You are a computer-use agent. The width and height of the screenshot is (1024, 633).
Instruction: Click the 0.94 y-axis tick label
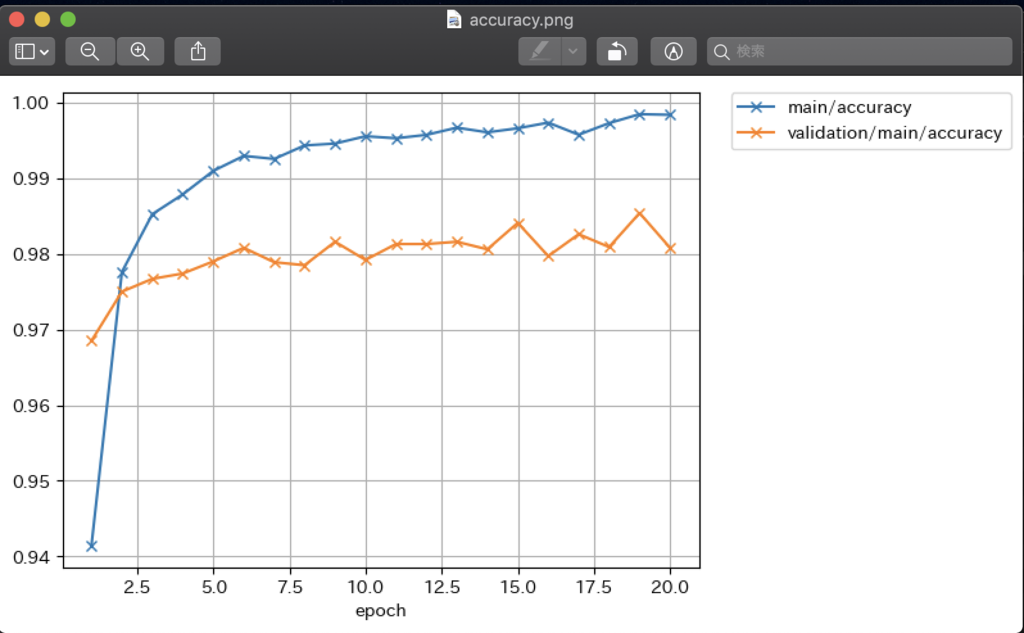tap(31, 558)
